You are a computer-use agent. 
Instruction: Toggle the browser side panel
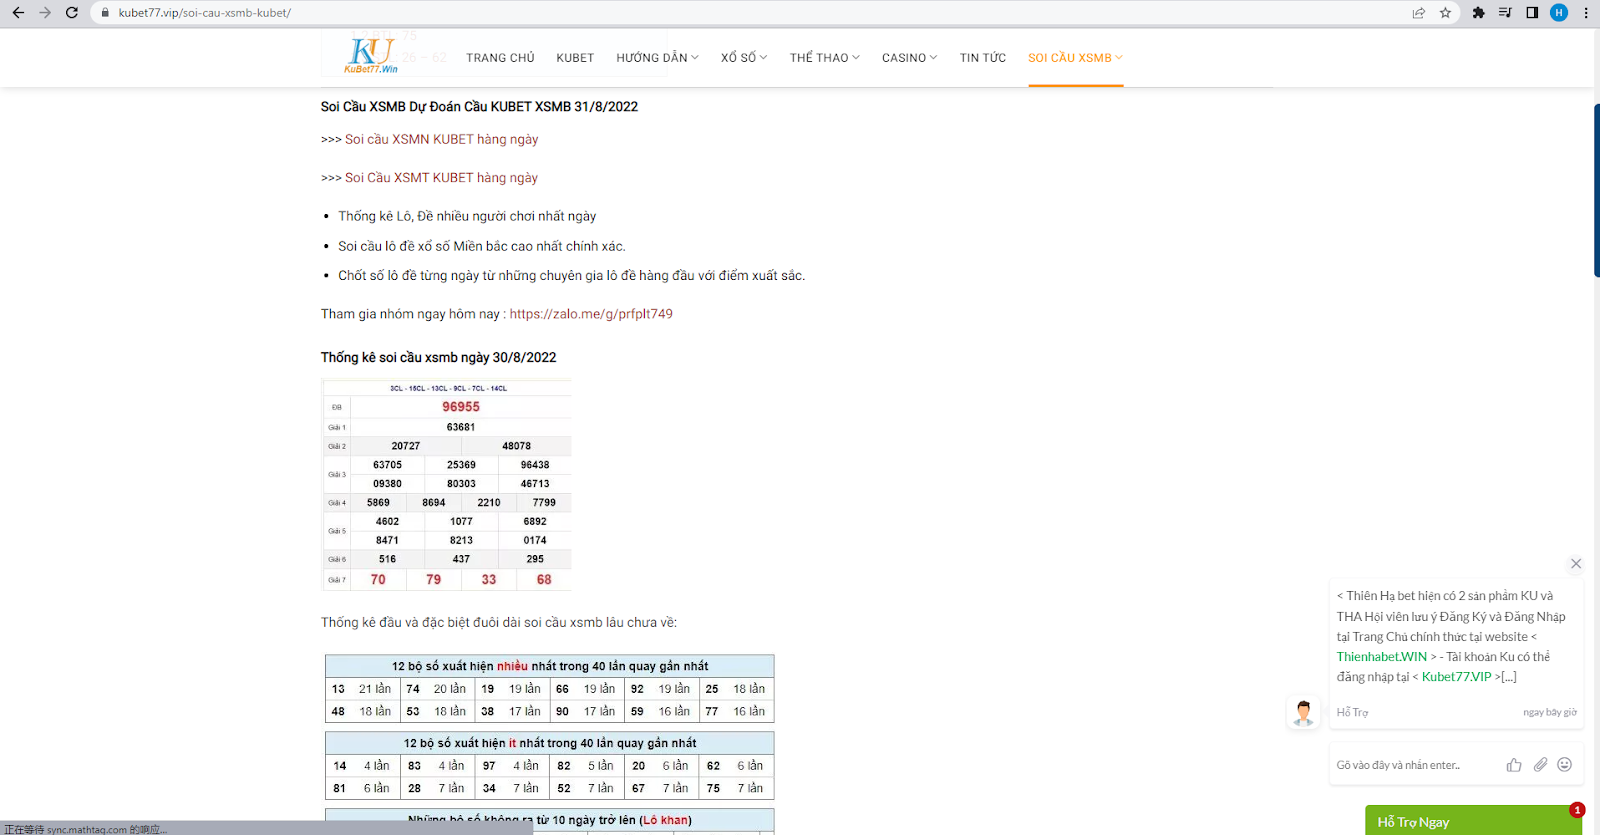coord(1532,13)
